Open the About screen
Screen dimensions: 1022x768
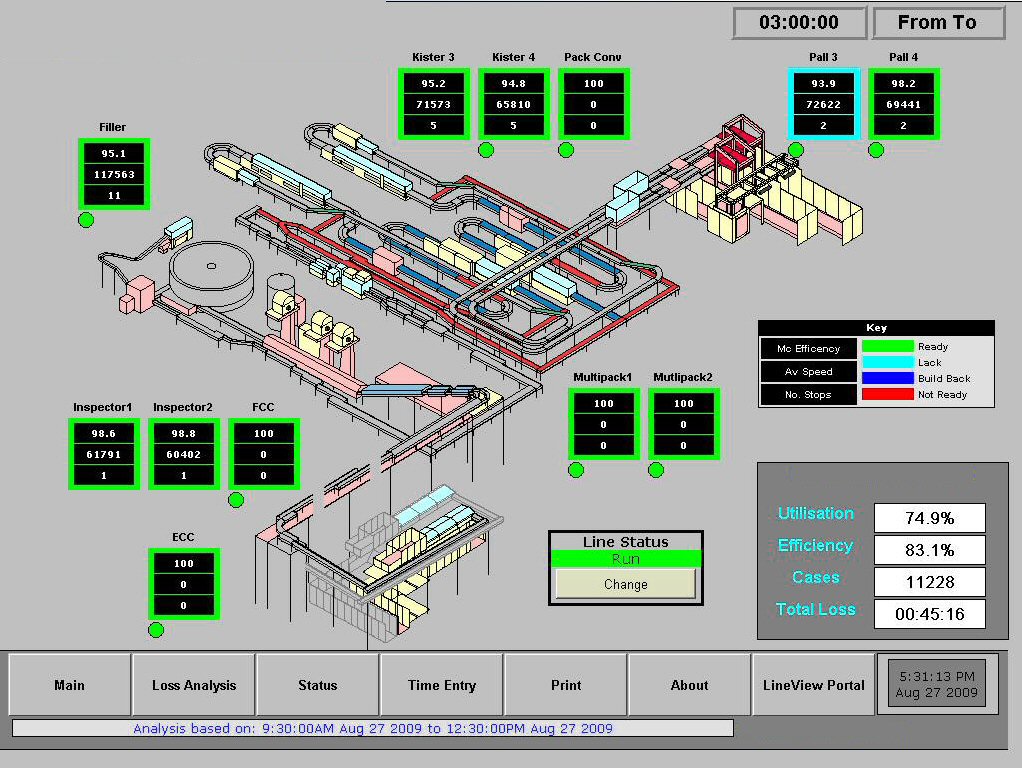[690, 685]
